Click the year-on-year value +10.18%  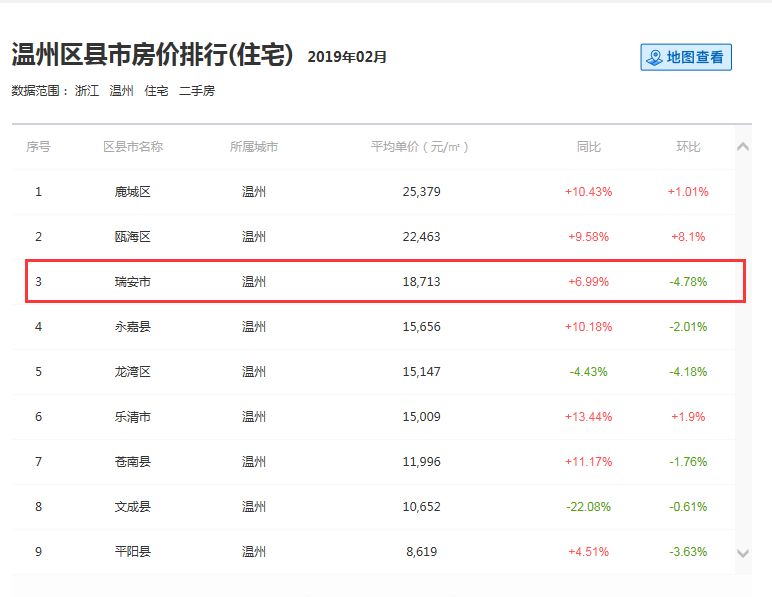(588, 326)
